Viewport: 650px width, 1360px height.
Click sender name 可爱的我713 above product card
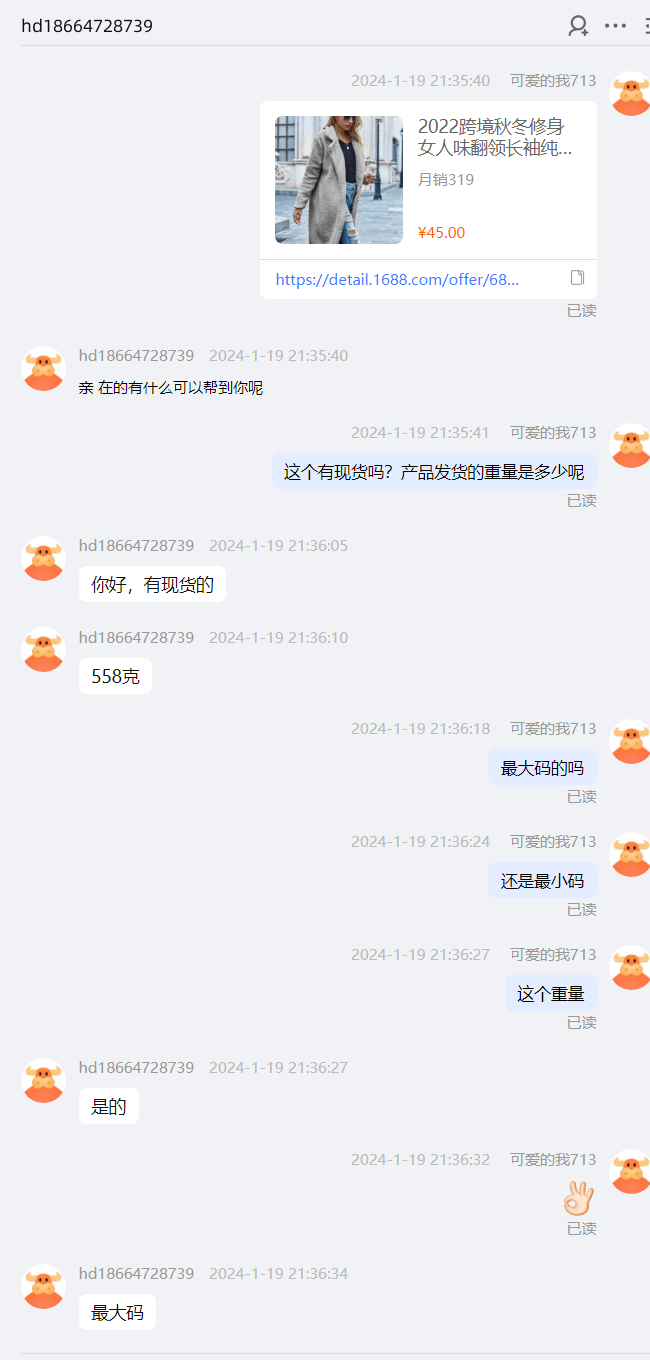pos(553,81)
